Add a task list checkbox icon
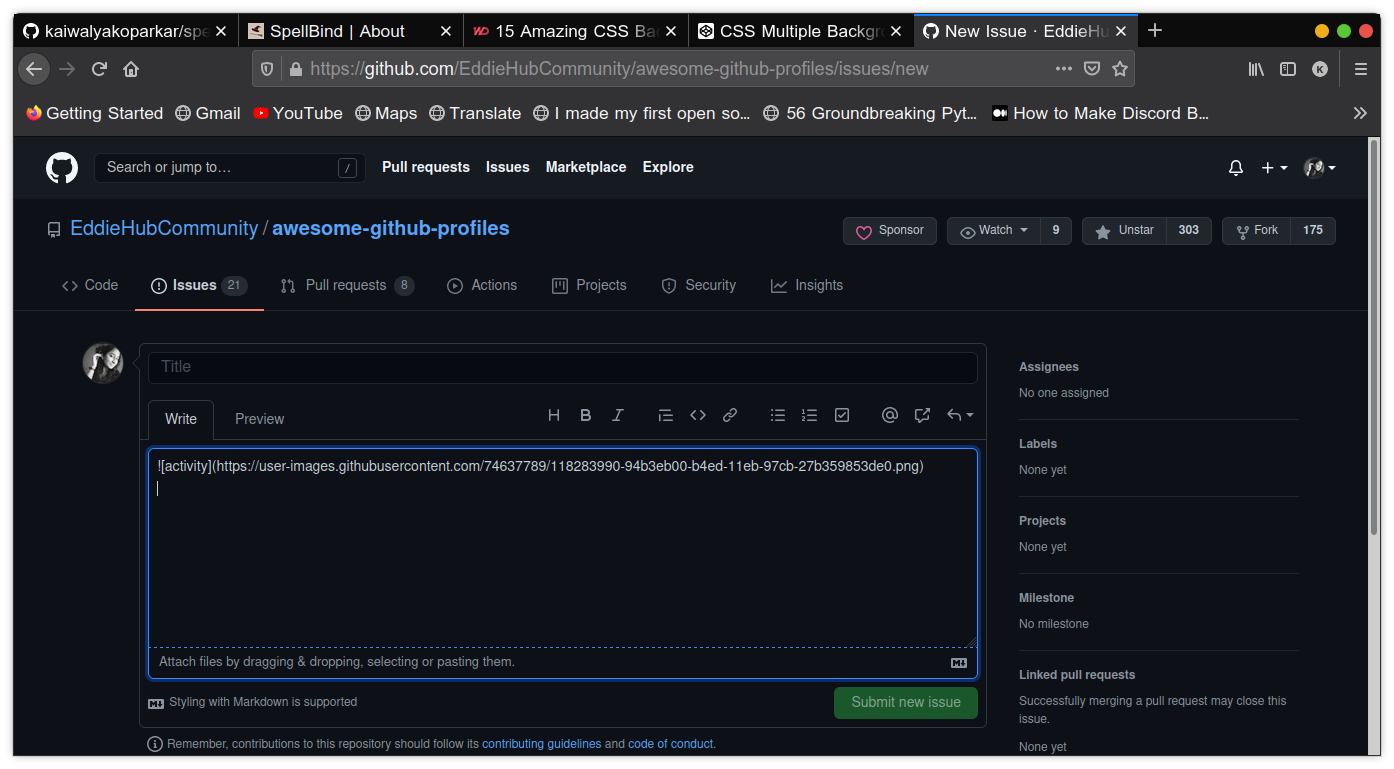Viewport: 1394px width, 769px height. tap(842, 415)
